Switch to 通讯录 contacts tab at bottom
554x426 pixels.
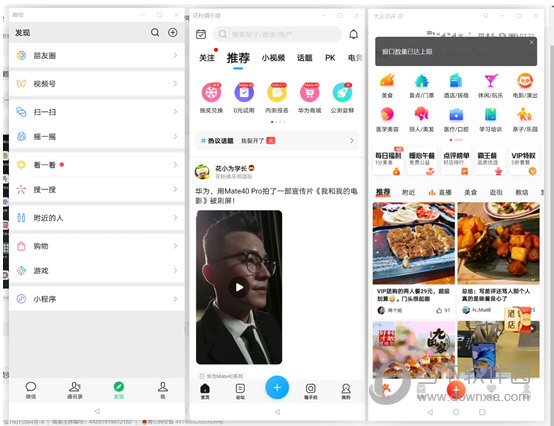pos(75,390)
